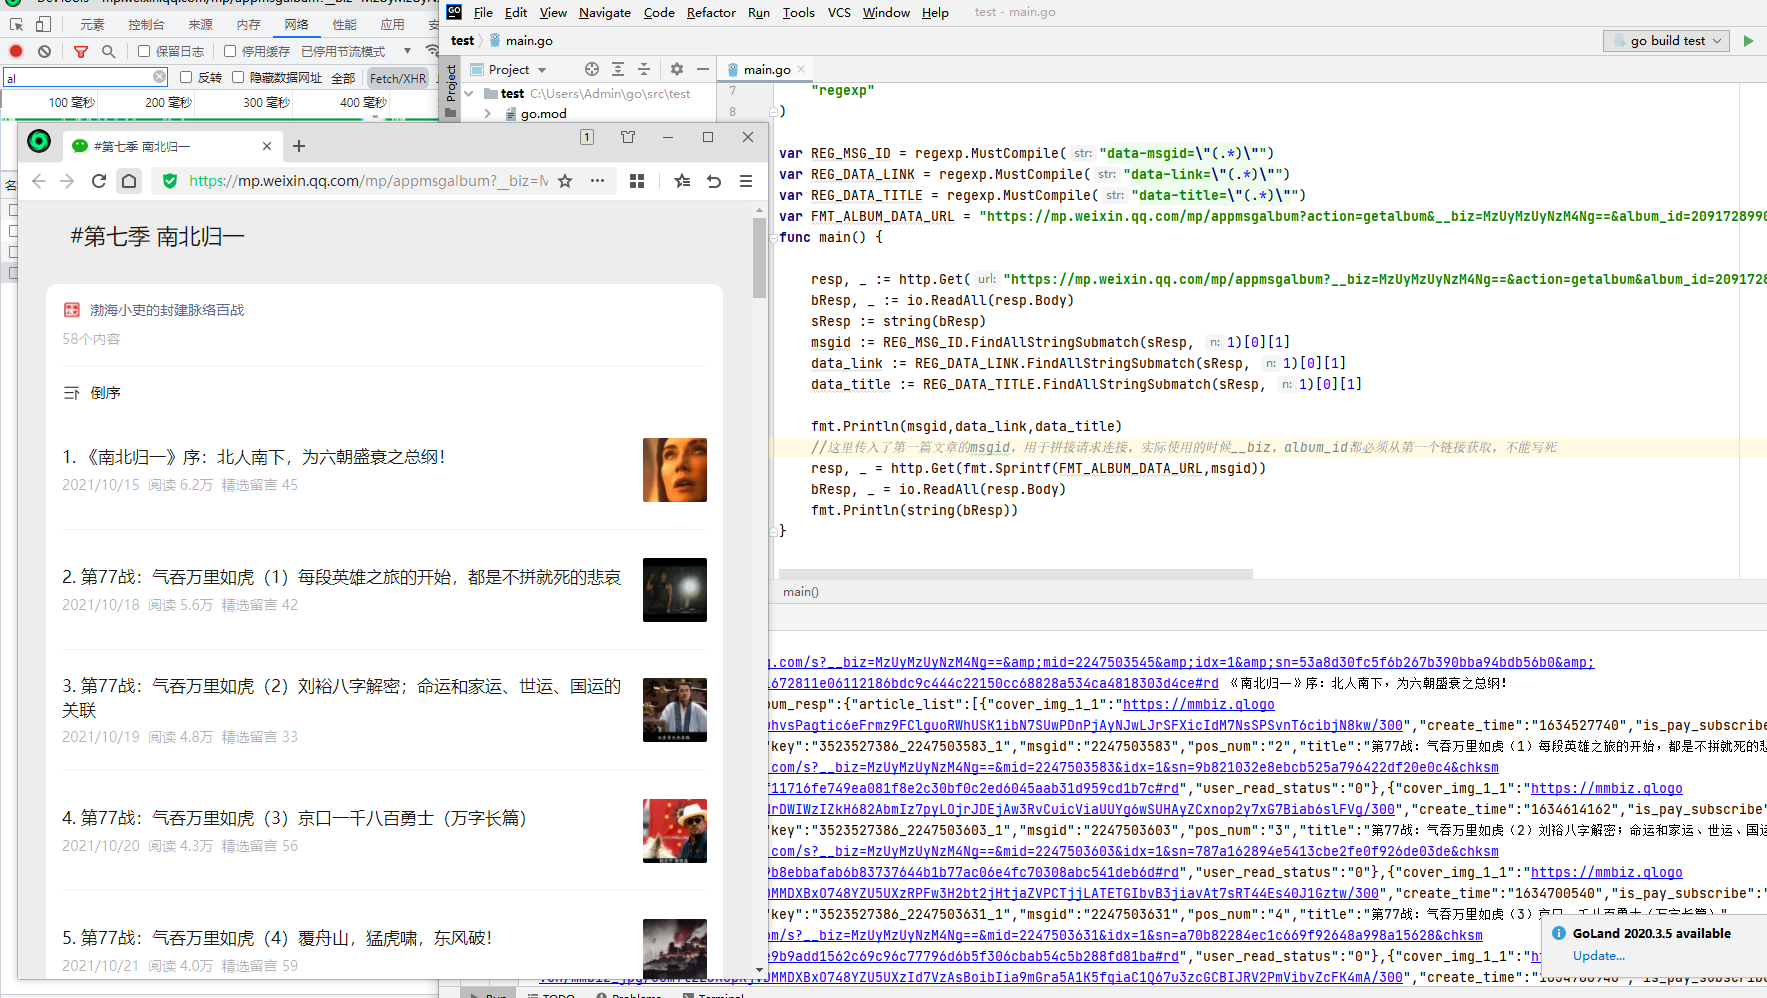This screenshot has height=998, width=1767.
Task: Reload the mp.weixin.qq.com page
Action: click(99, 181)
